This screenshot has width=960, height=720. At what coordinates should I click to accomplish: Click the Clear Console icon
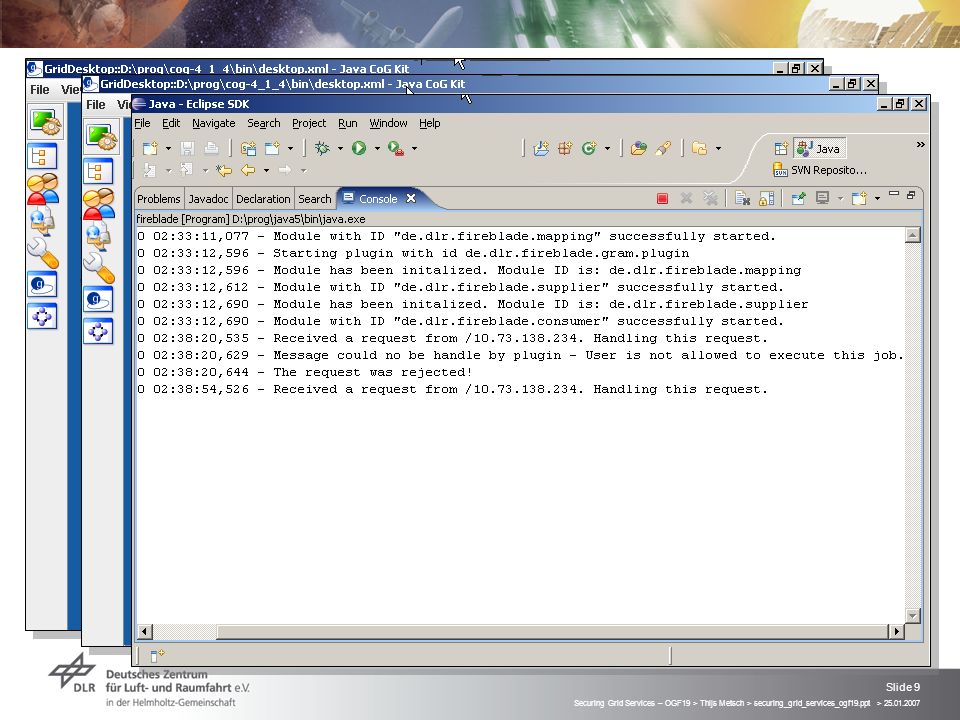(743, 198)
